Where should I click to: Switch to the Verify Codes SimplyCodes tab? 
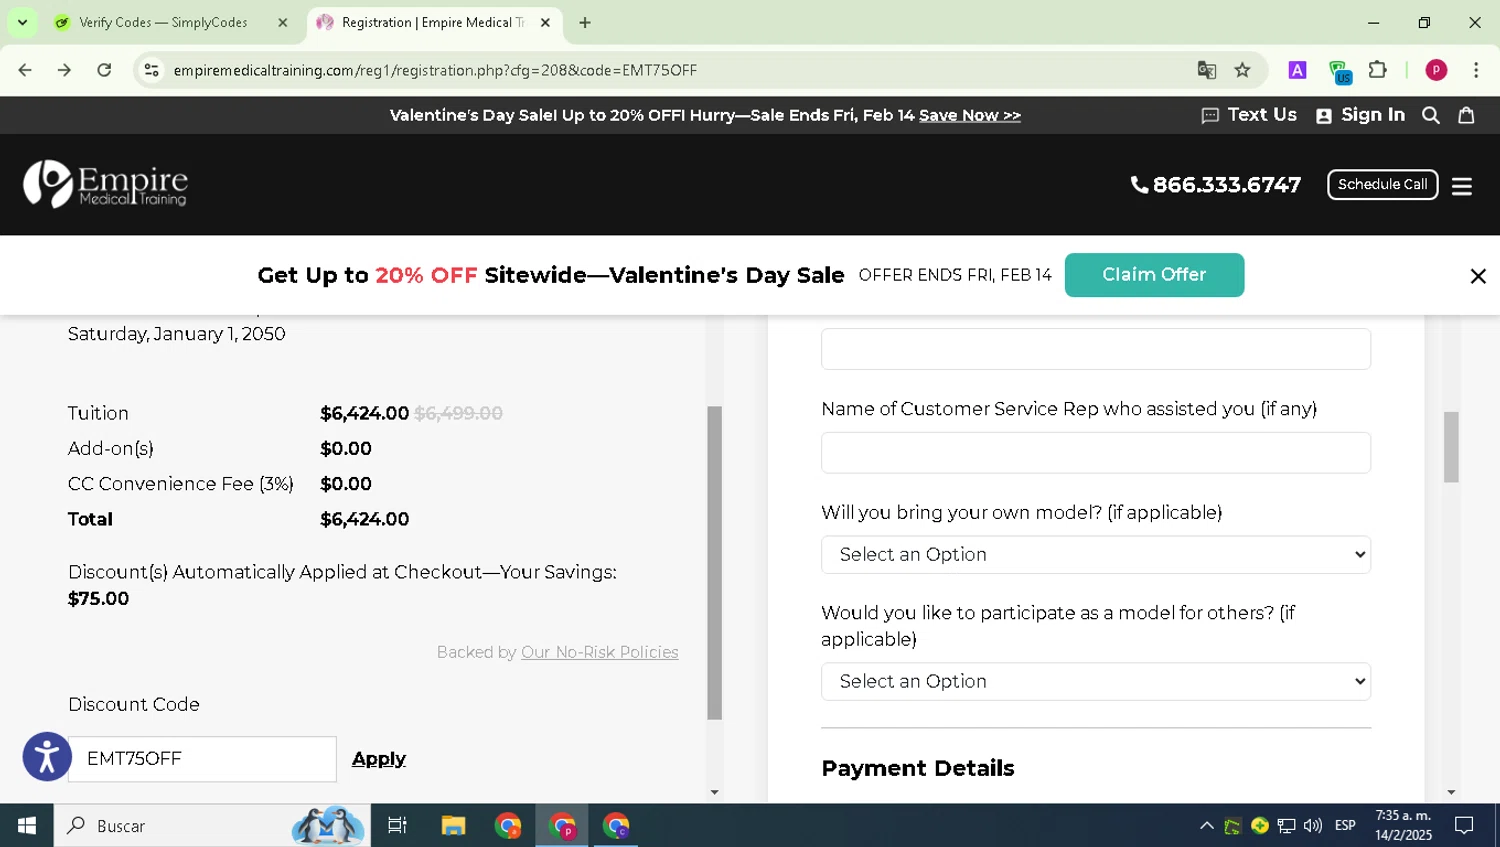[x=163, y=22]
